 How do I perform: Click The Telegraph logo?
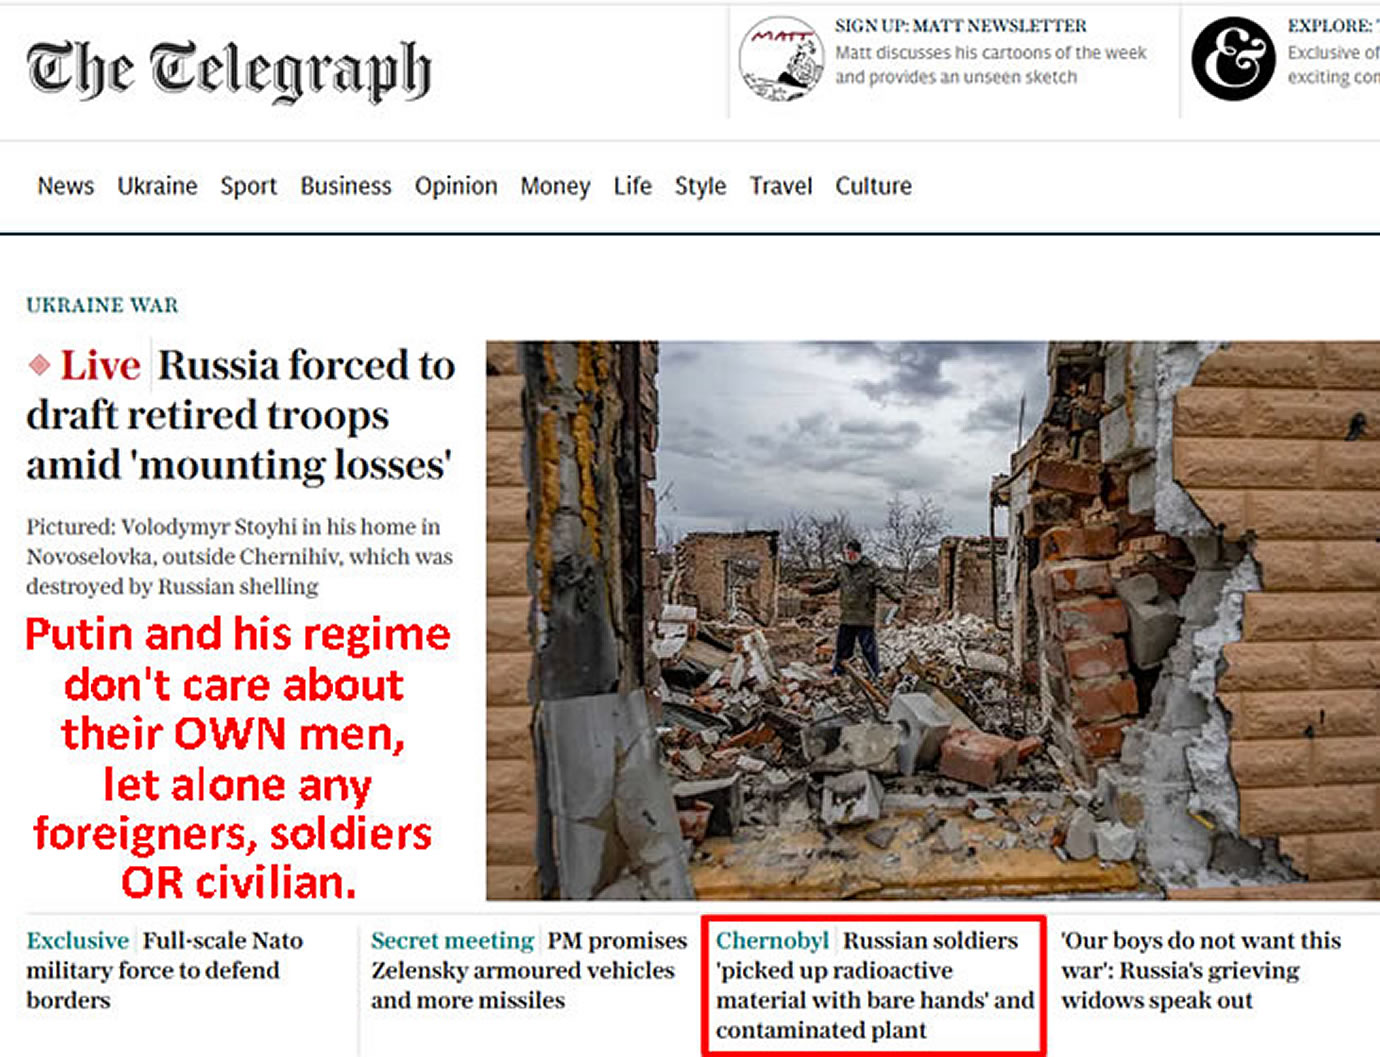[x=229, y=70]
